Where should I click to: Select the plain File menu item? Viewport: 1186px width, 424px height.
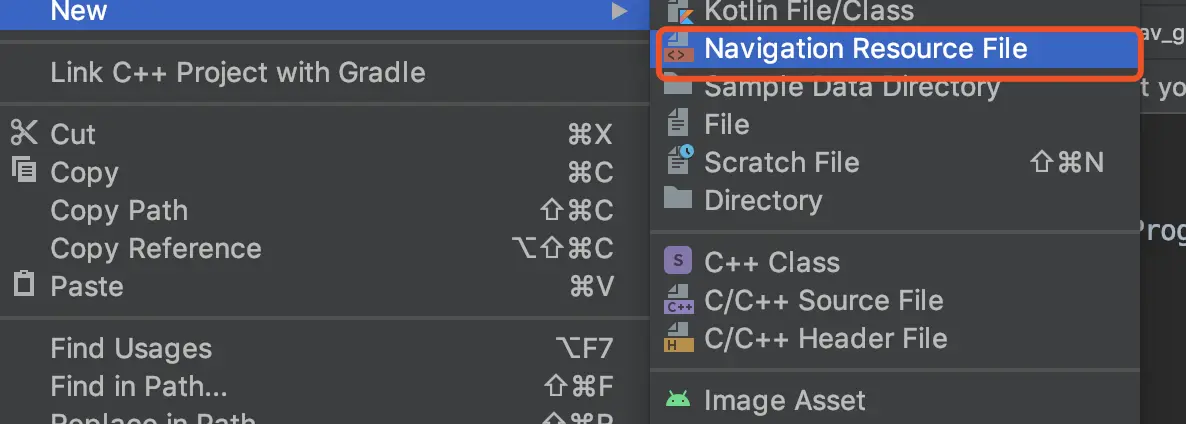(726, 124)
